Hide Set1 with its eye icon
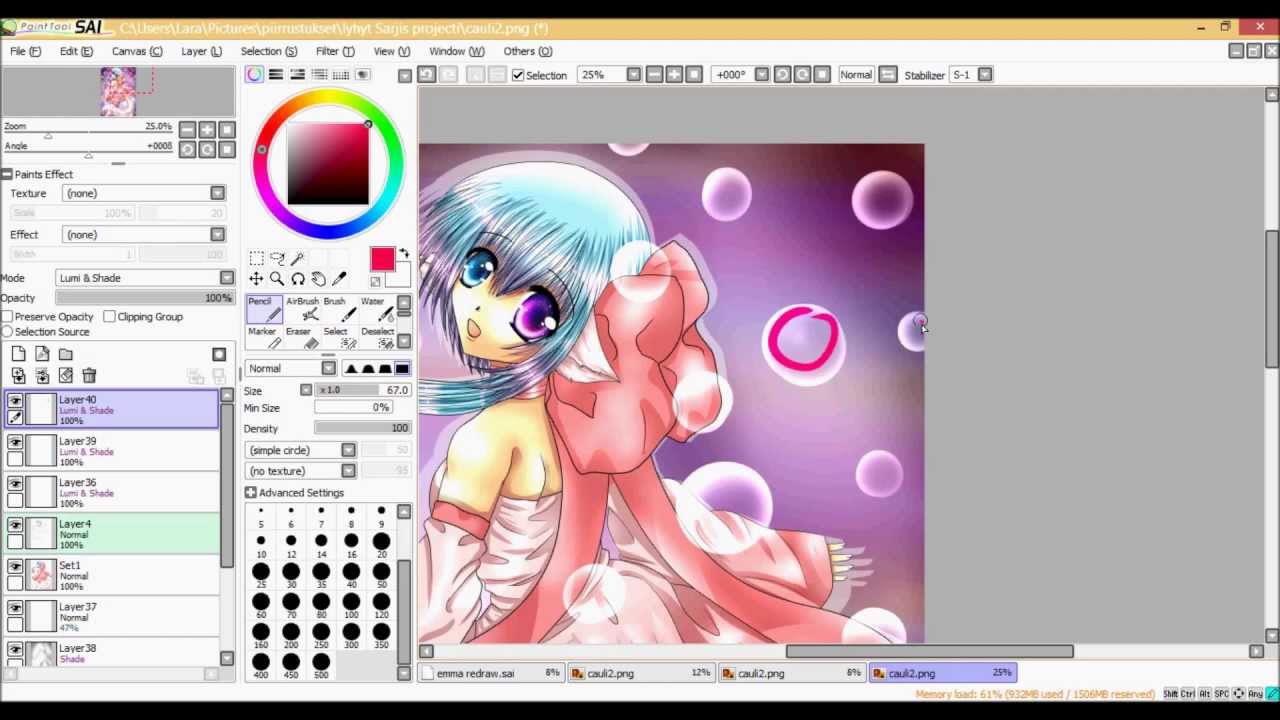This screenshot has height=720, width=1280. point(15,566)
